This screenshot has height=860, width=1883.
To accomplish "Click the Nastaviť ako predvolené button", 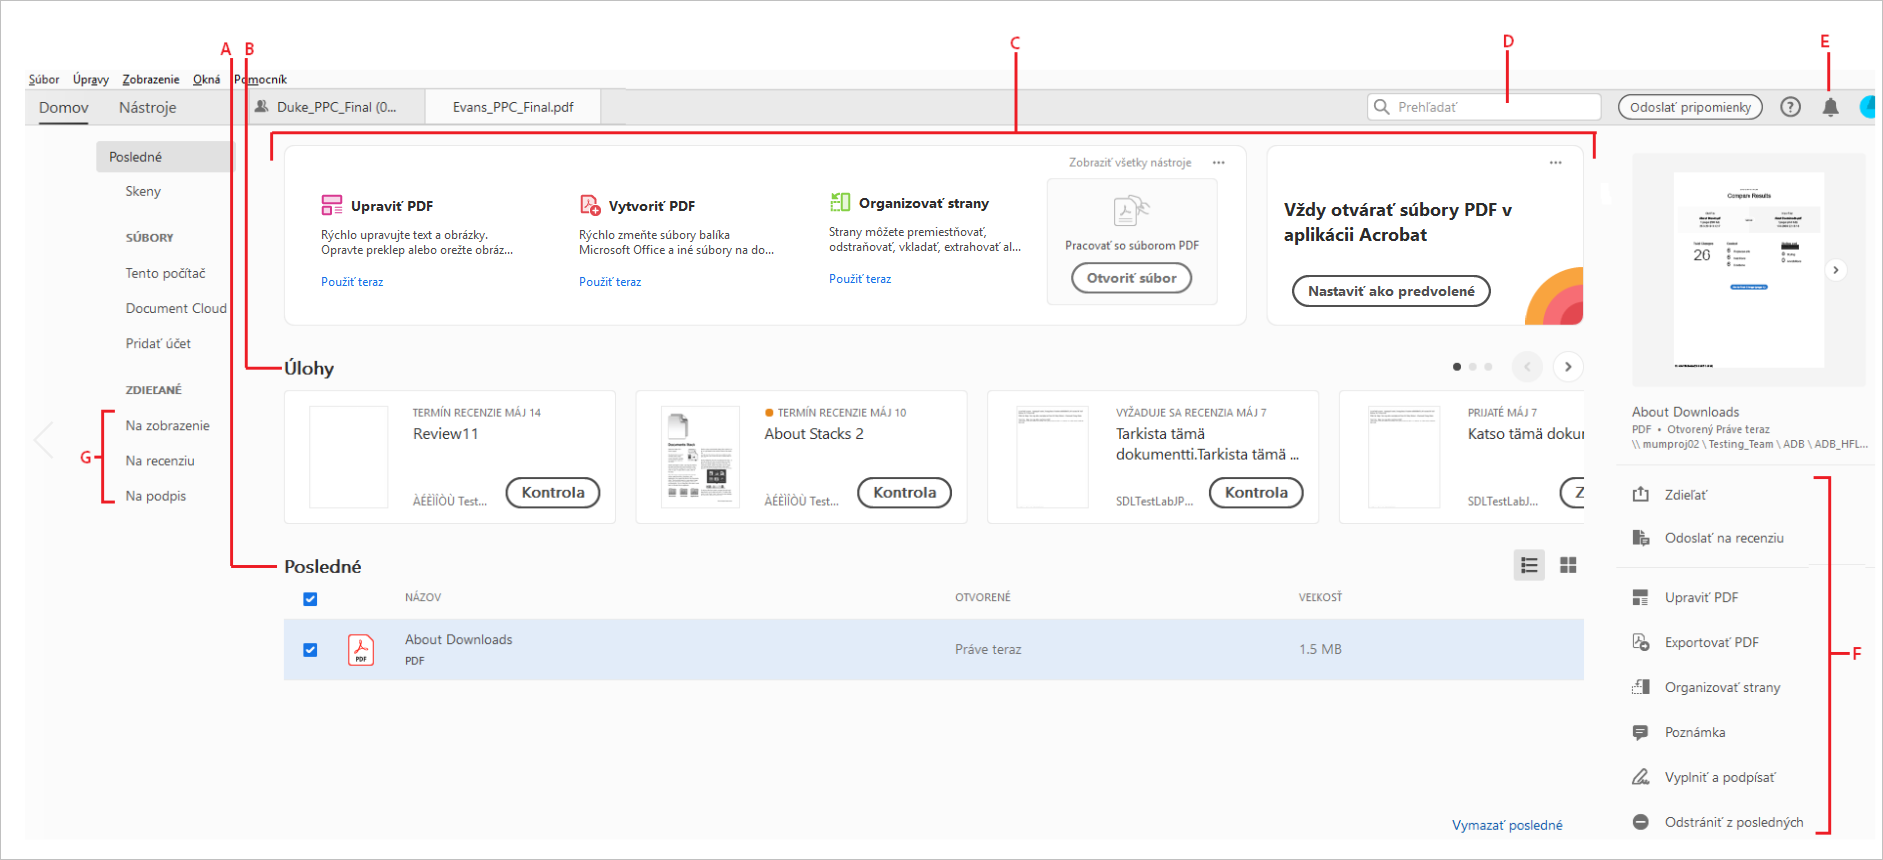I will pyautogui.click(x=1391, y=291).
